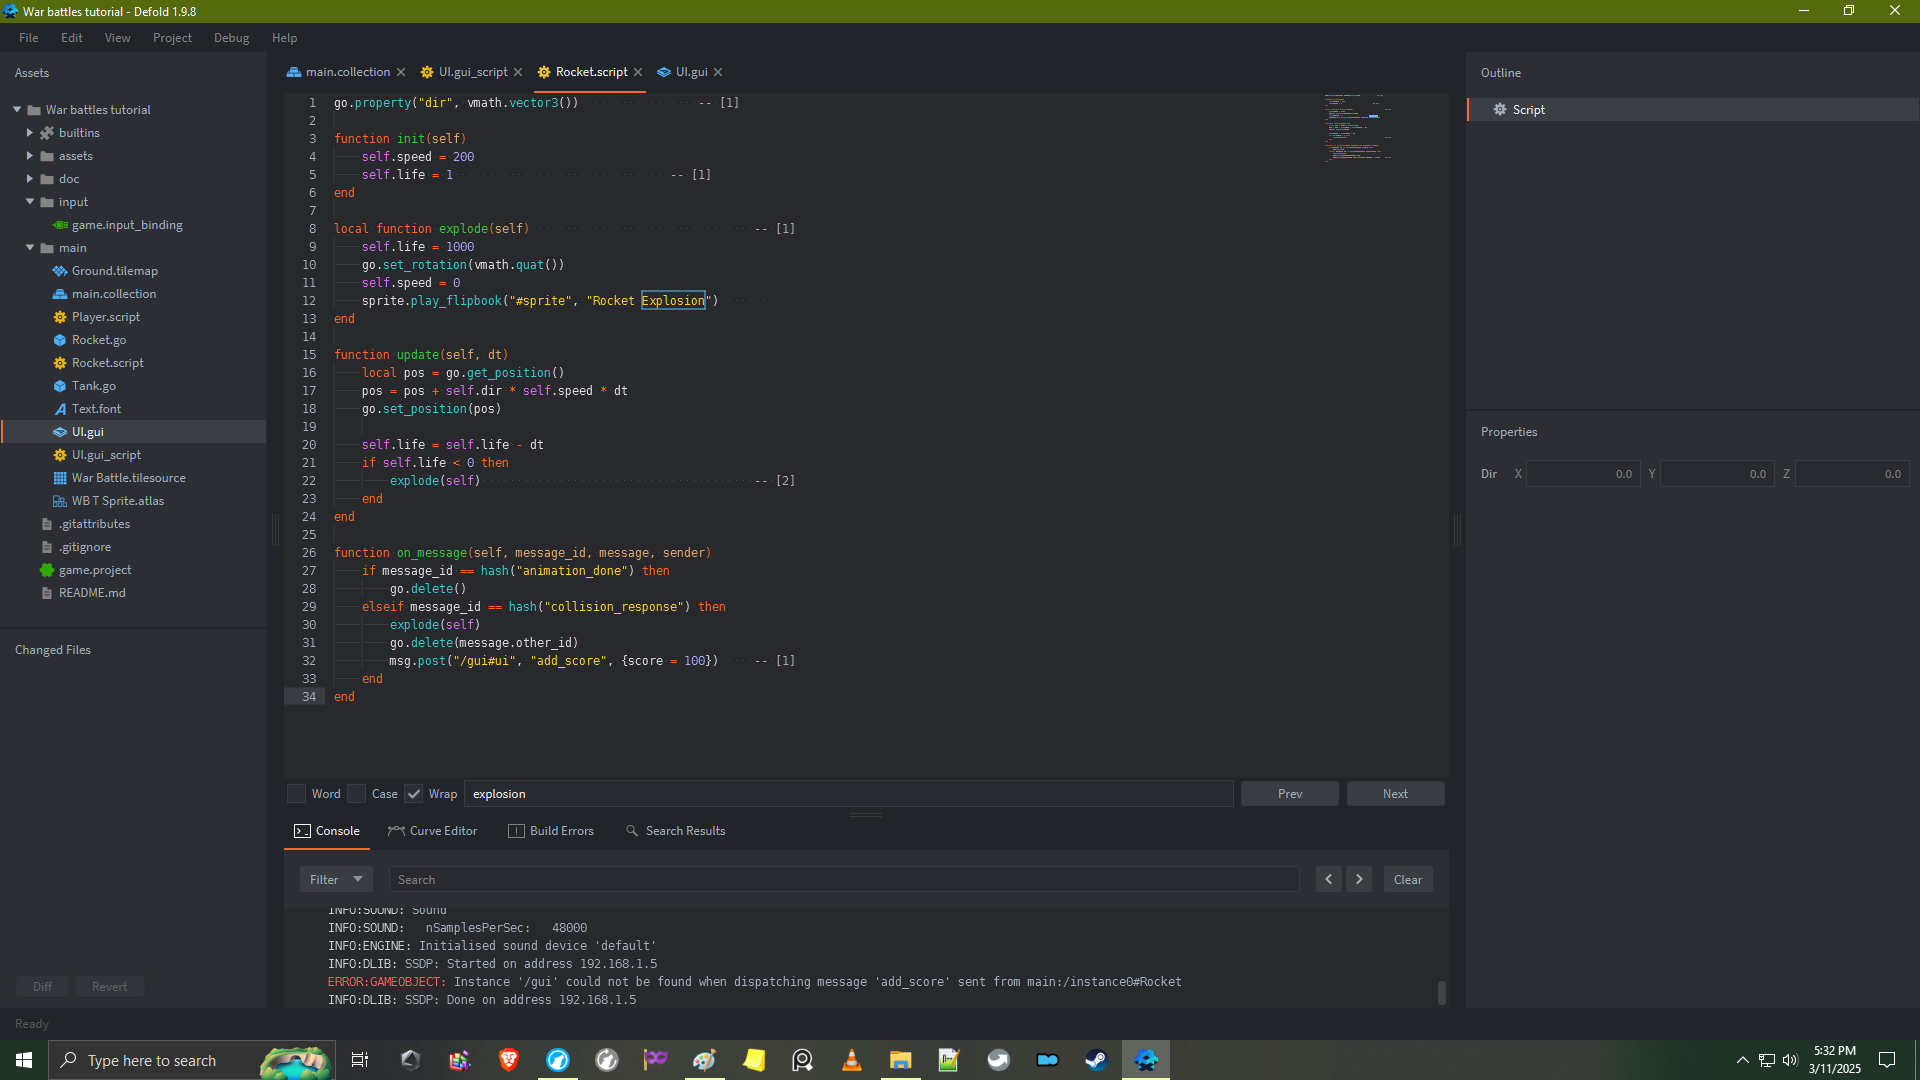Open Ground.tilemap file icon in Assets

pyautogui.click(x=60, y=271)
